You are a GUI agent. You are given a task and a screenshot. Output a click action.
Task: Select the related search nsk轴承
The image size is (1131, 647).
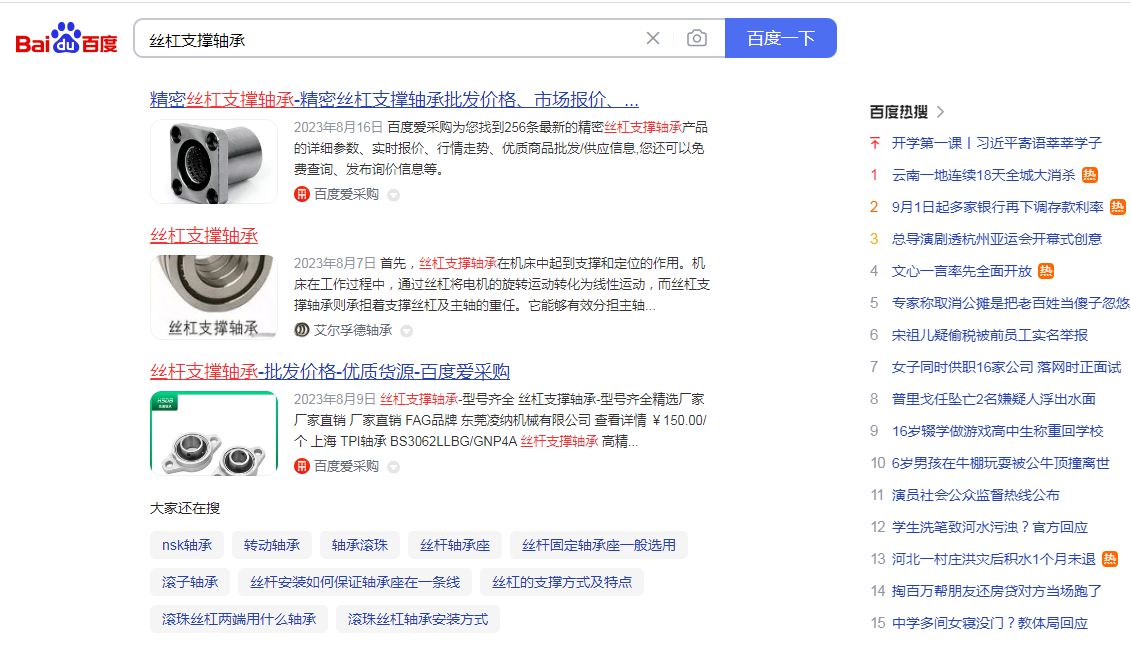pos(187,545)
